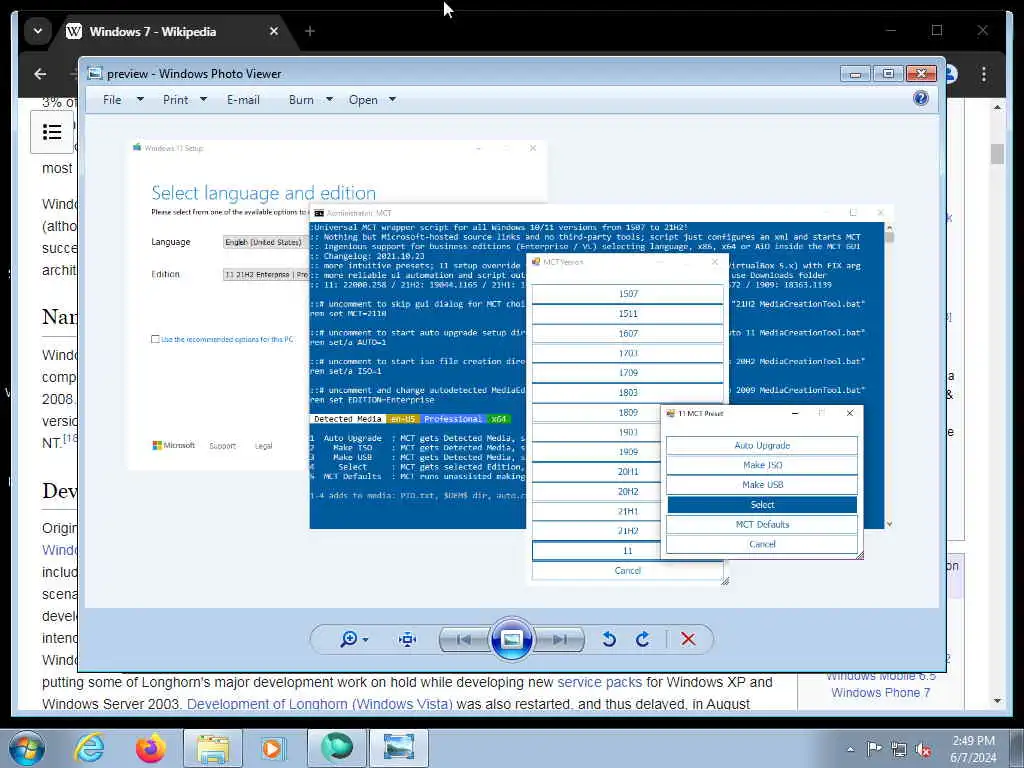Image resolution: width=1024 pixels, height=768 pixels.
Task: Minimize the Photo Viewer window
Action: click(856, 74)
